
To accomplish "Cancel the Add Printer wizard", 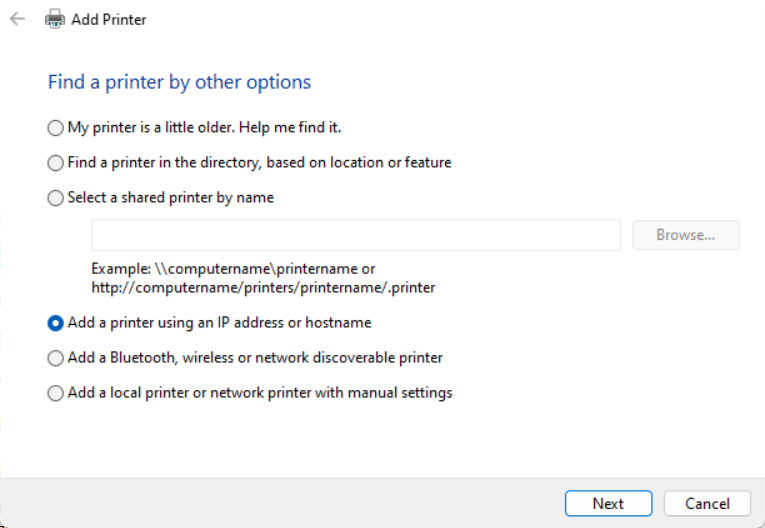I will coord(707,504).
